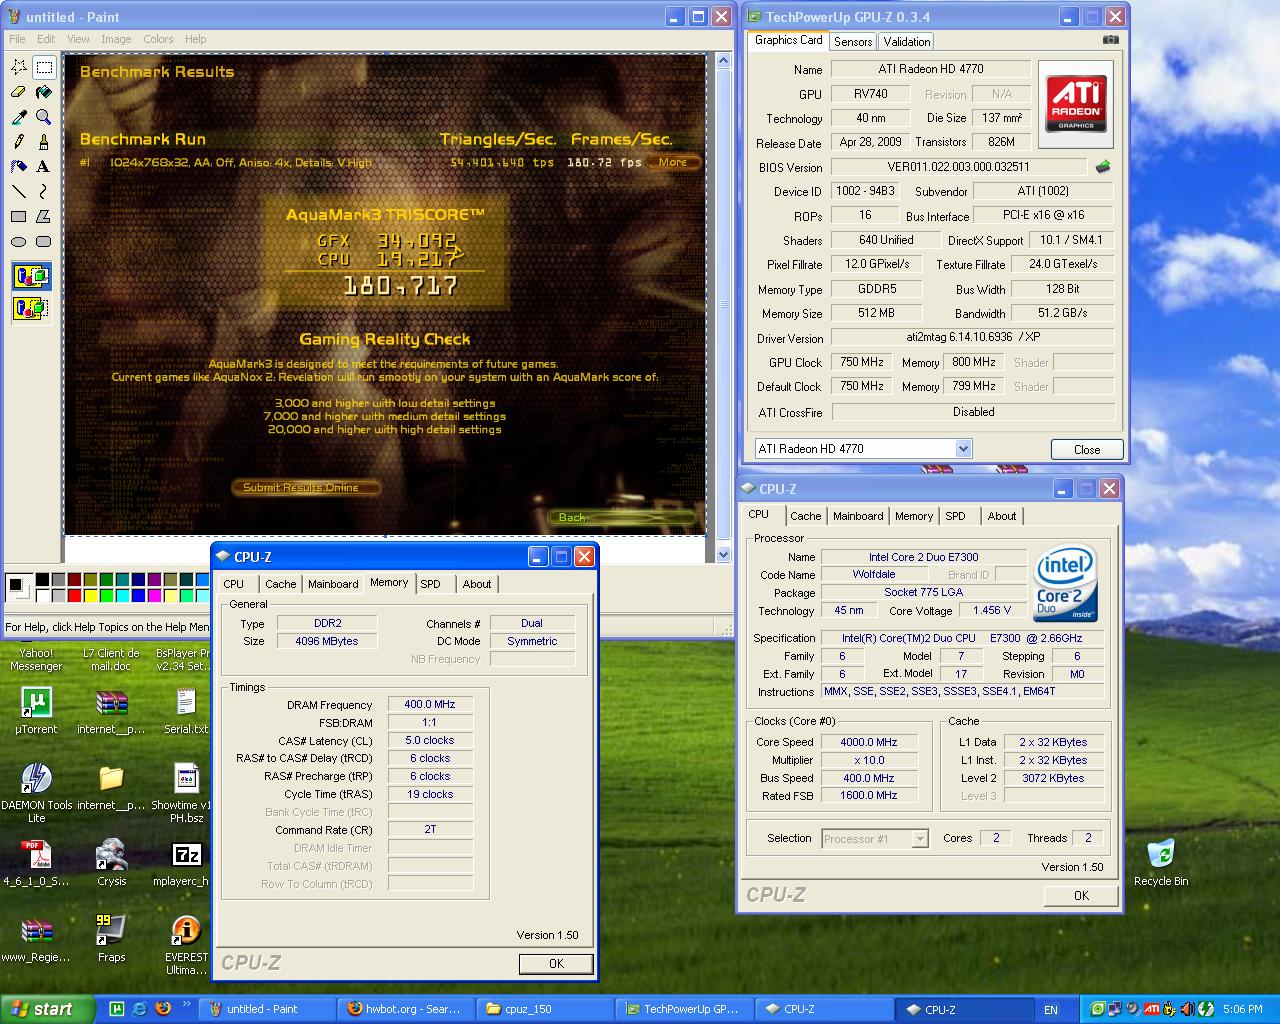Enable opaque selection mode in Paint
This screenshot has width=1280, height=1024.
pyautogui.click(x=31, y=276)
